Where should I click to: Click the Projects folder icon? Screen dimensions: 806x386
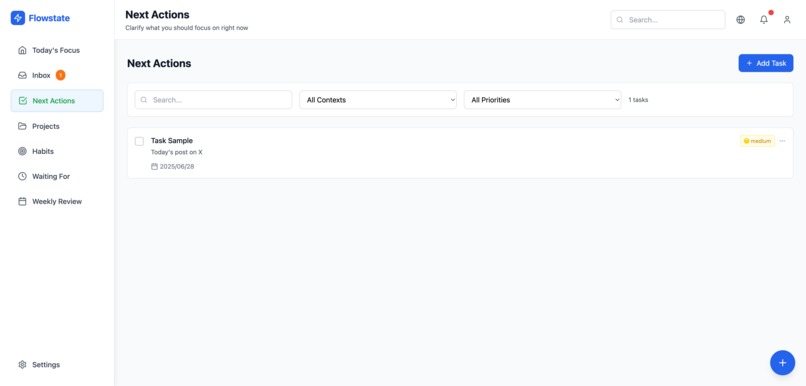click(x=22, y=126)
